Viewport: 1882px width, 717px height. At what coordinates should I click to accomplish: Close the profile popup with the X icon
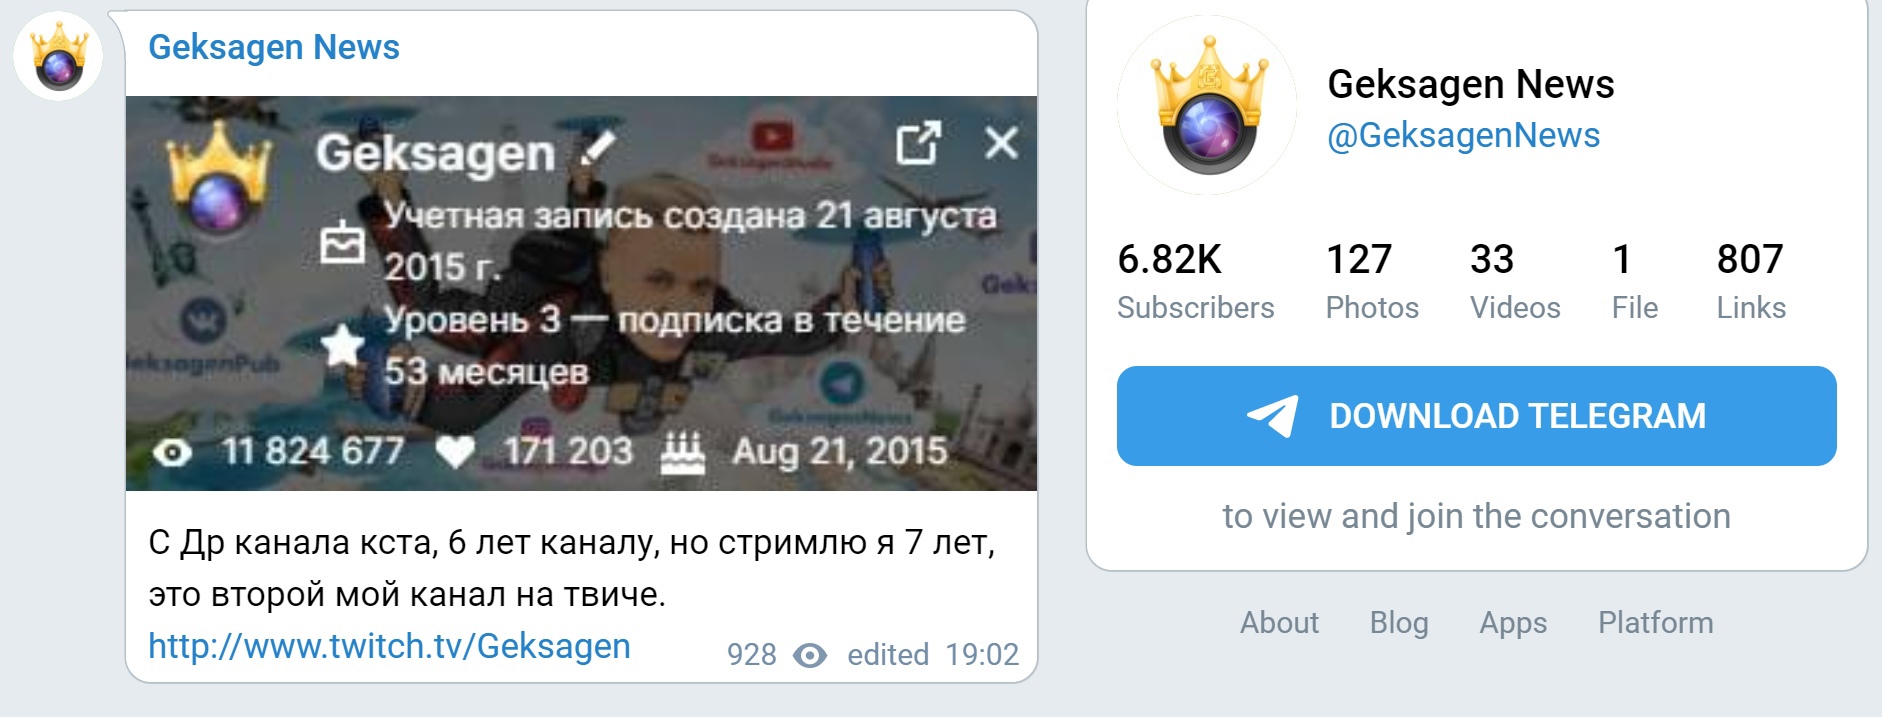pos(1001,143)
